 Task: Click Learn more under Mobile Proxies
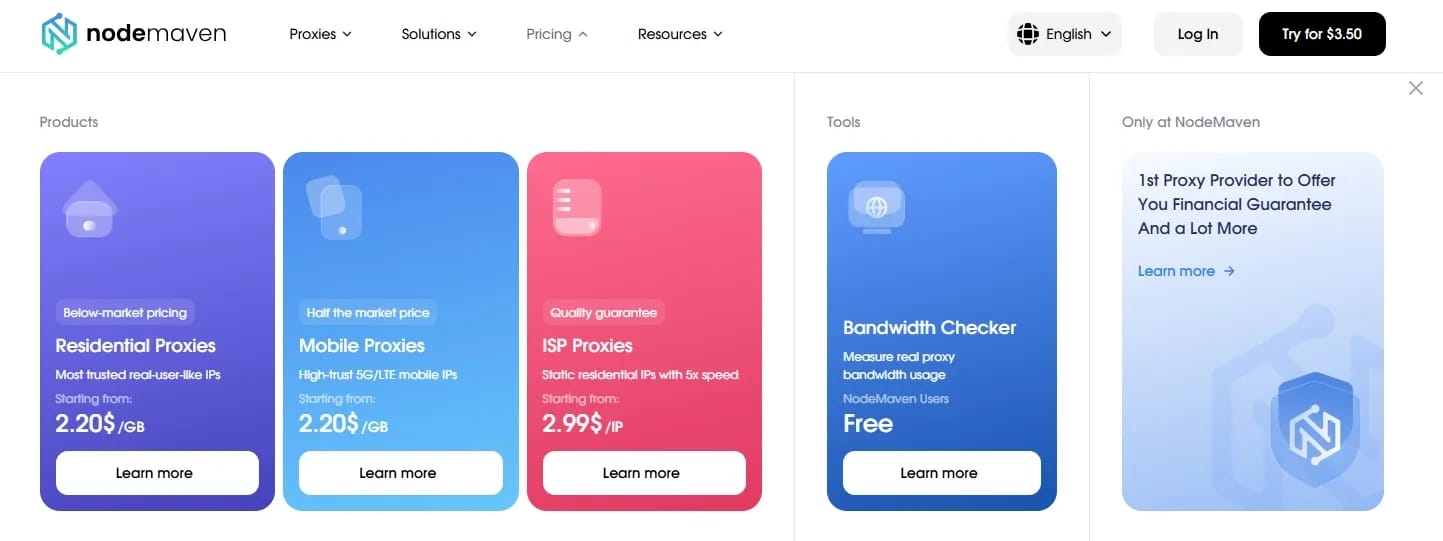coord(401,473)
